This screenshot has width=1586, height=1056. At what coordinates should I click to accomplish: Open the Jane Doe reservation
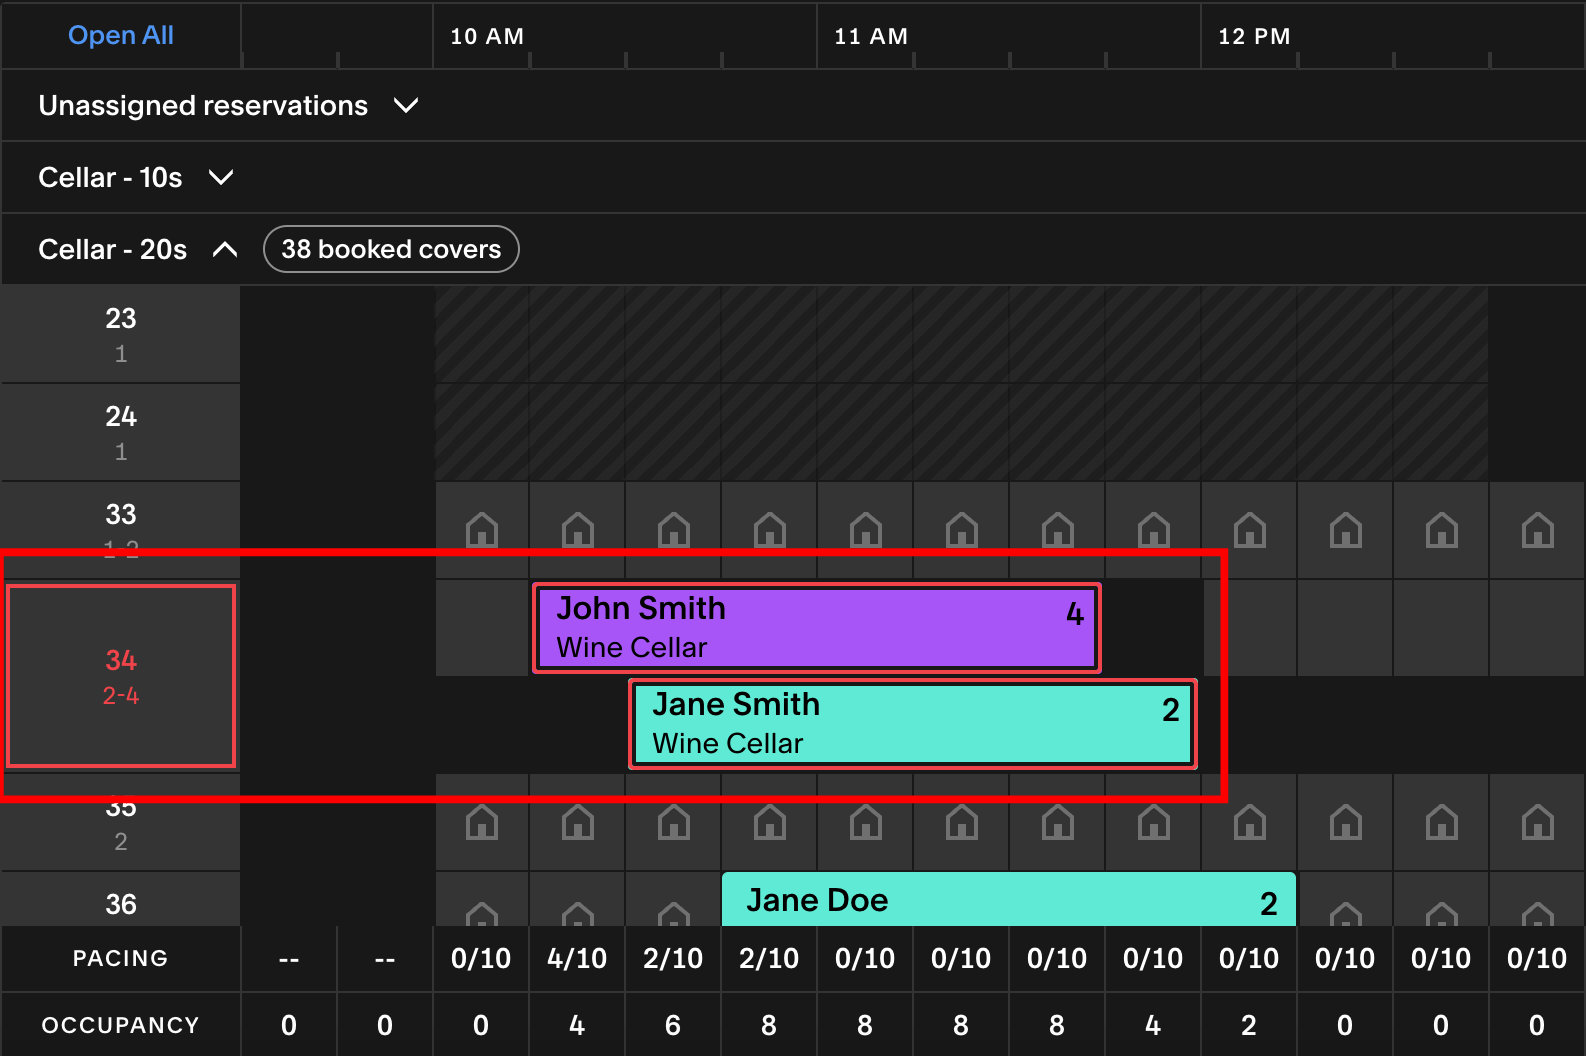(x=1009, y=899)
